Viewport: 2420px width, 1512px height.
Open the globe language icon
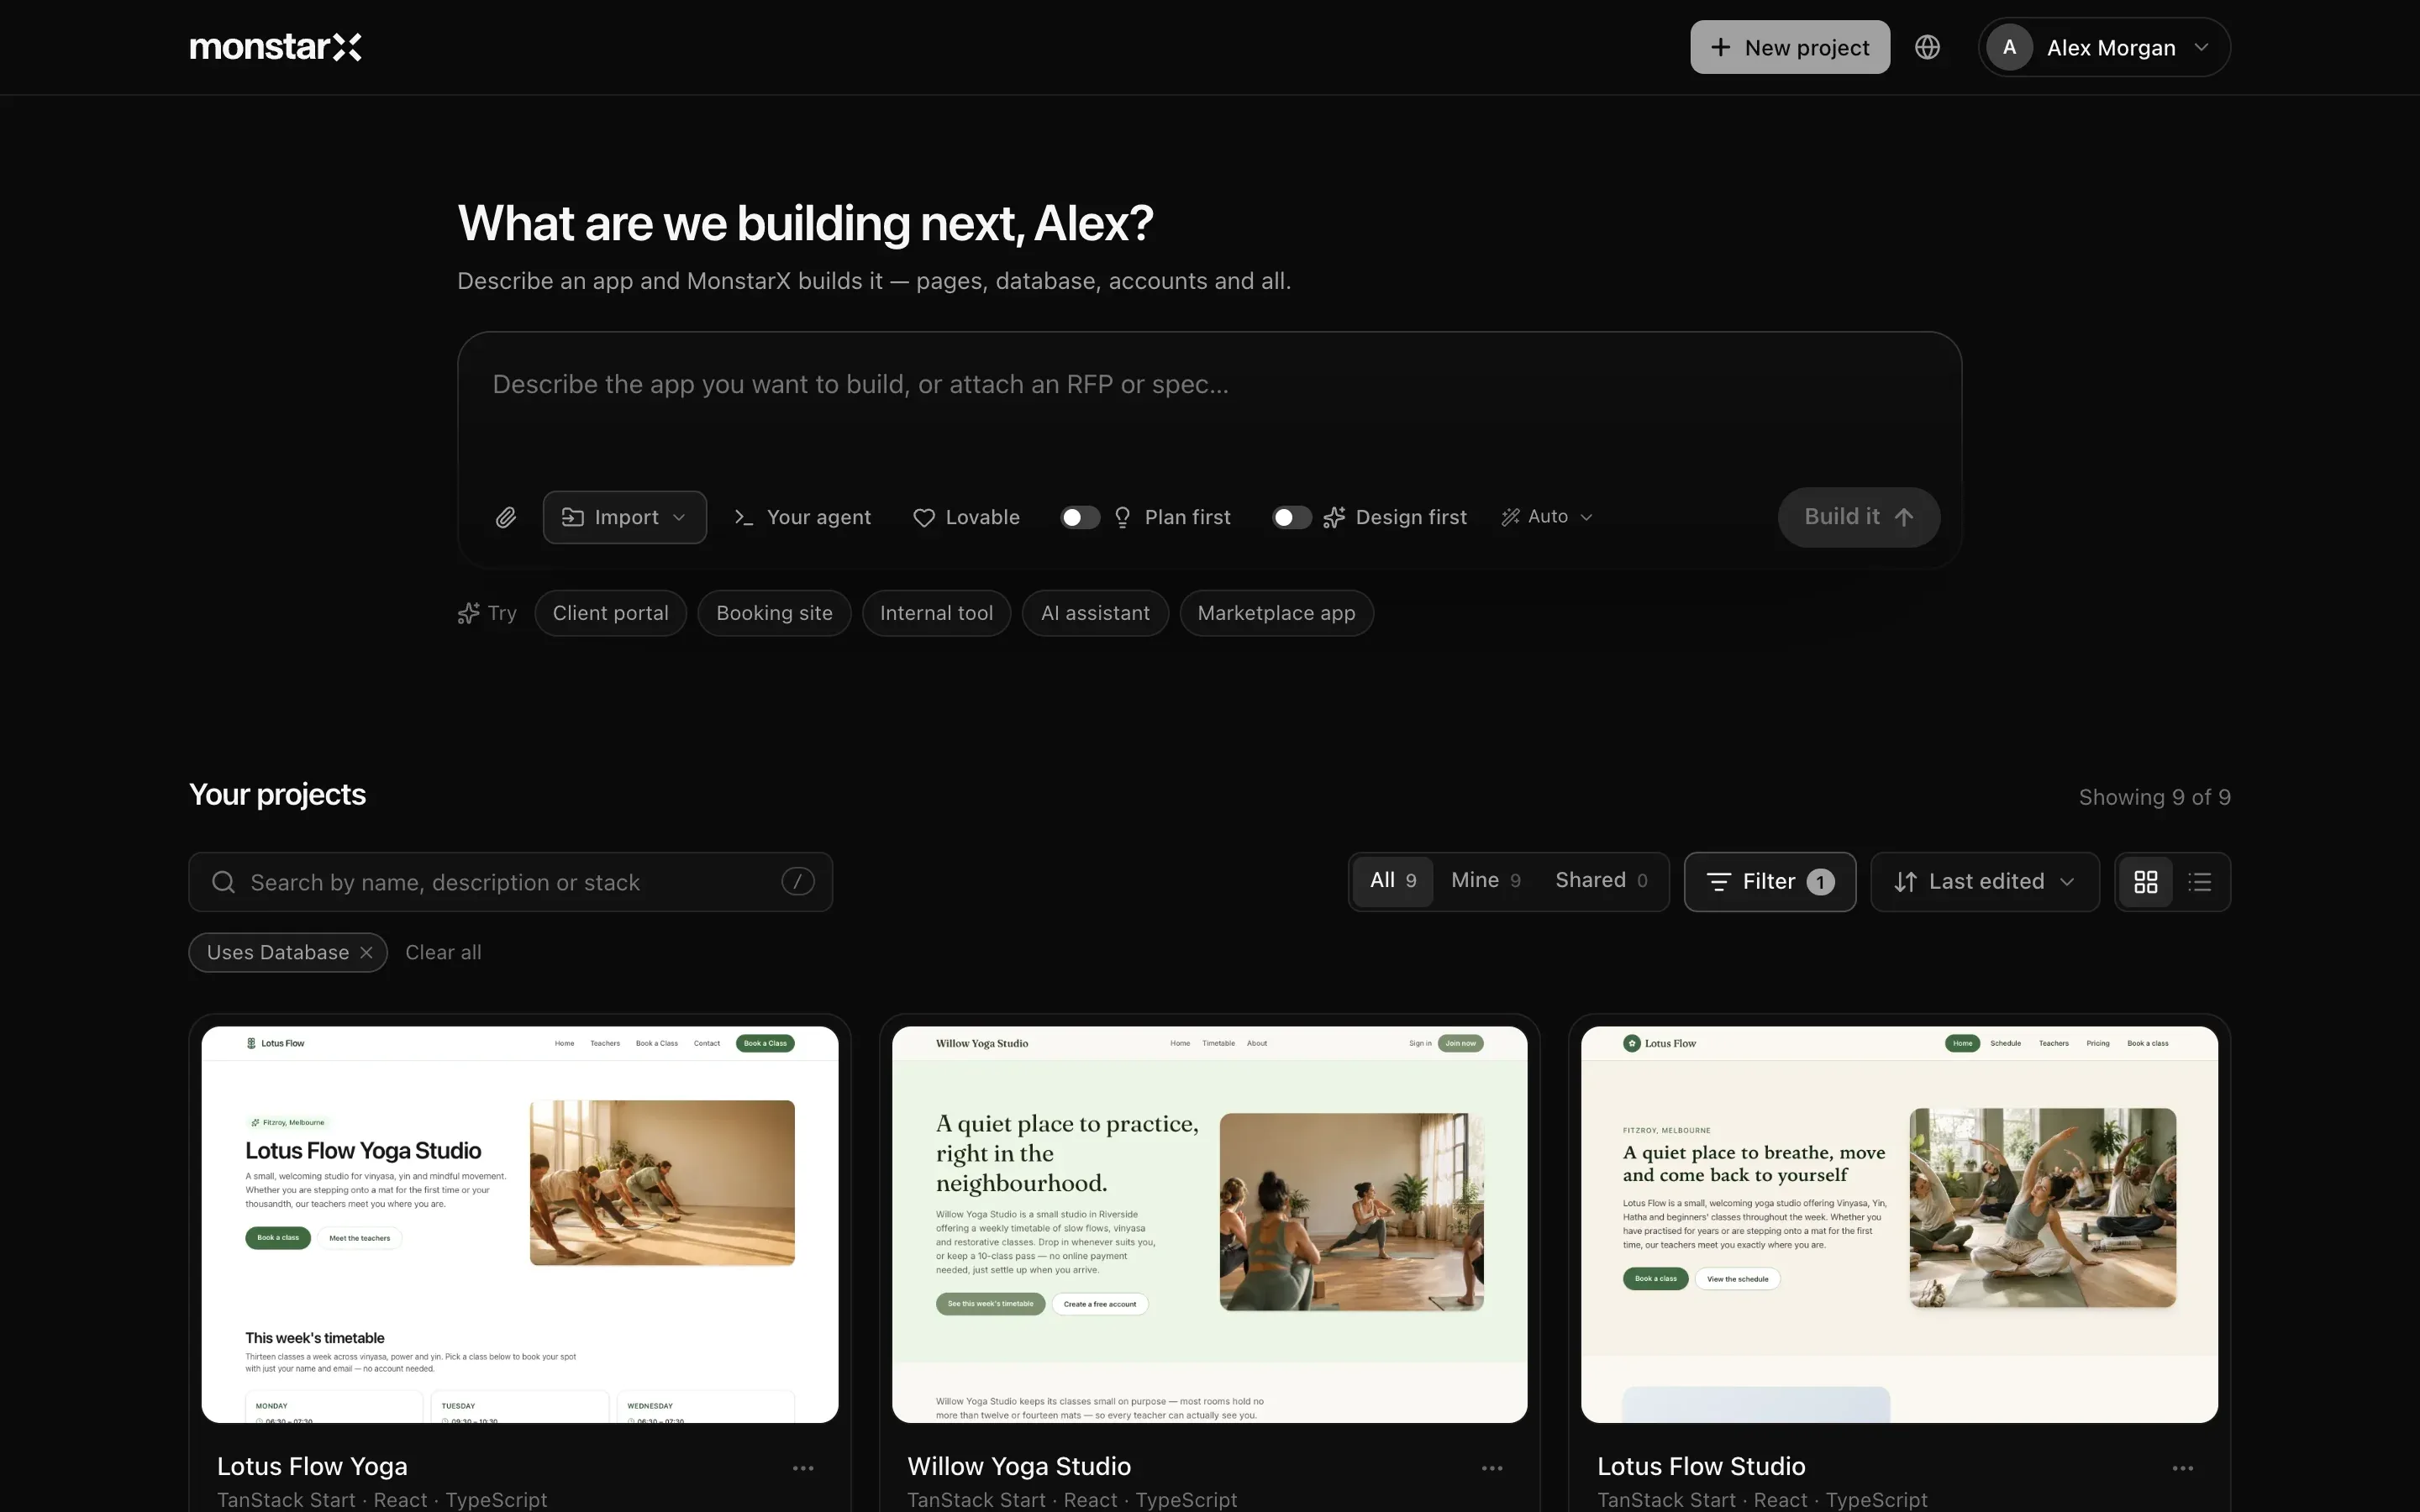[1927, 47]
